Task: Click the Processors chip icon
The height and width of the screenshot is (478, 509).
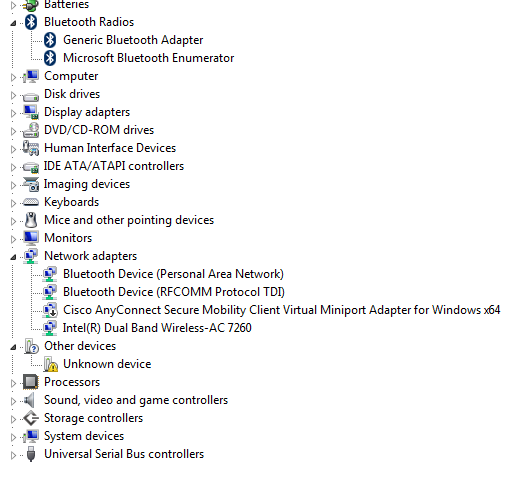Action: point(31,382)
